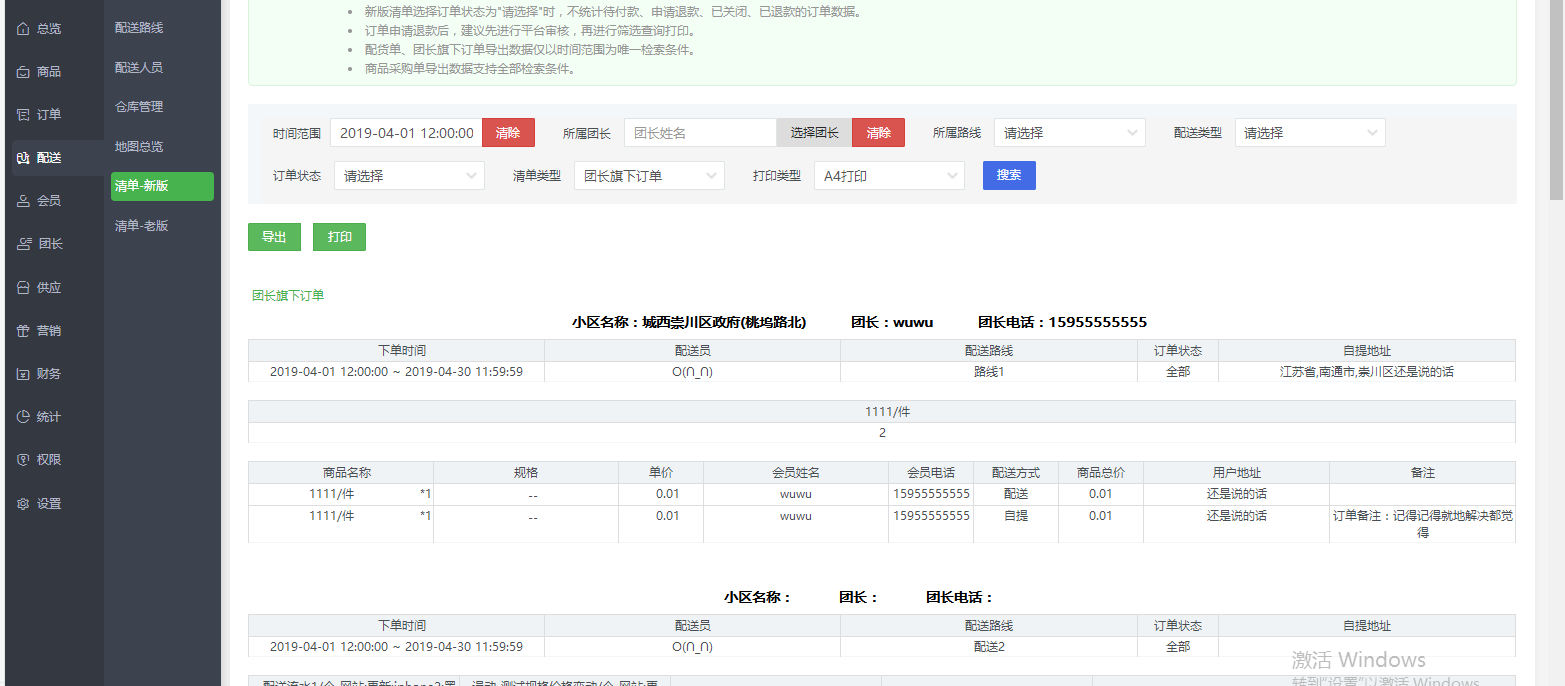Open the 商品 products icon in sidebar
1565x686 pixels.
point(23,72)
